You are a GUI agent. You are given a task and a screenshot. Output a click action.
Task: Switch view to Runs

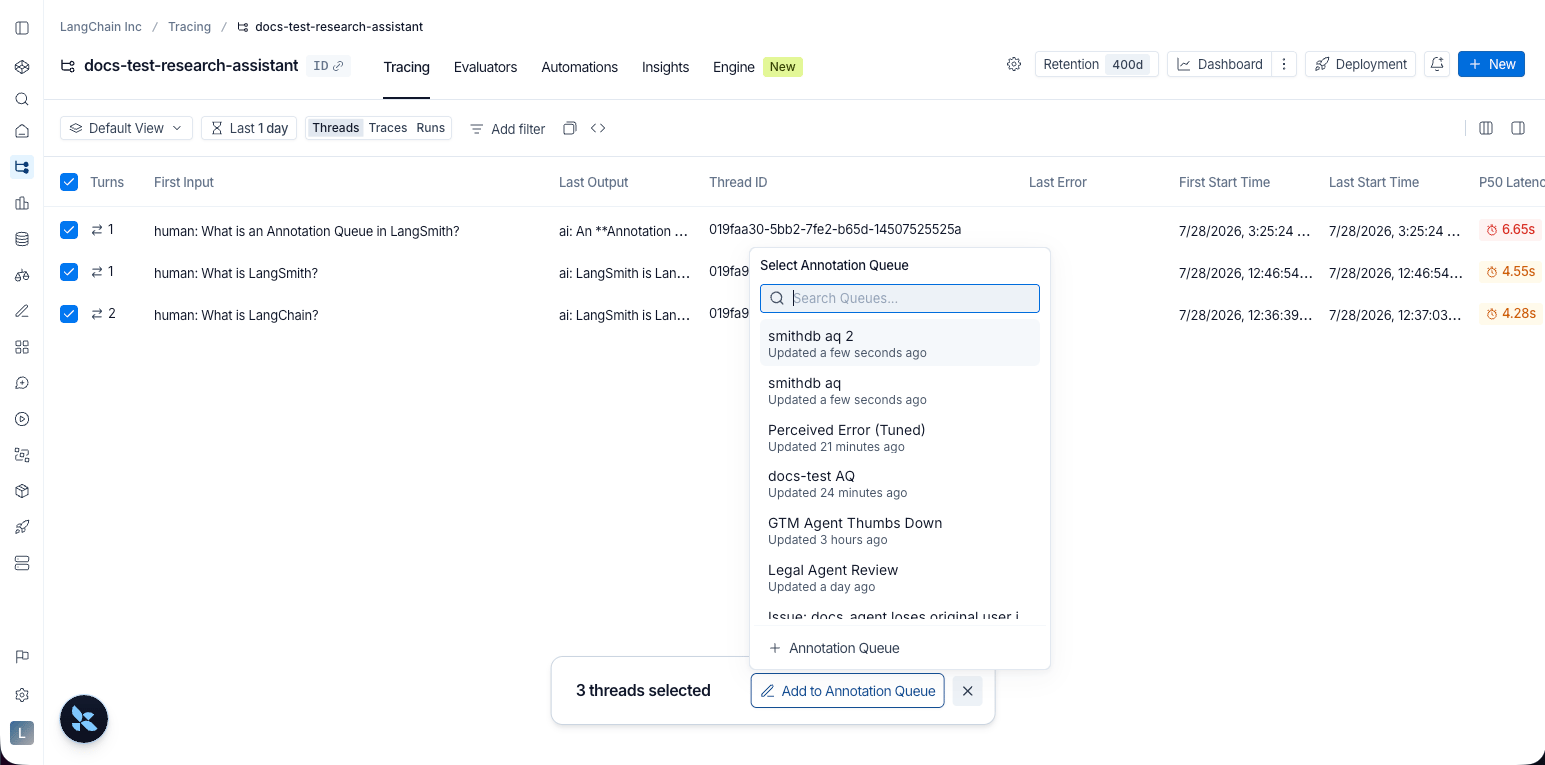(431, 128)
